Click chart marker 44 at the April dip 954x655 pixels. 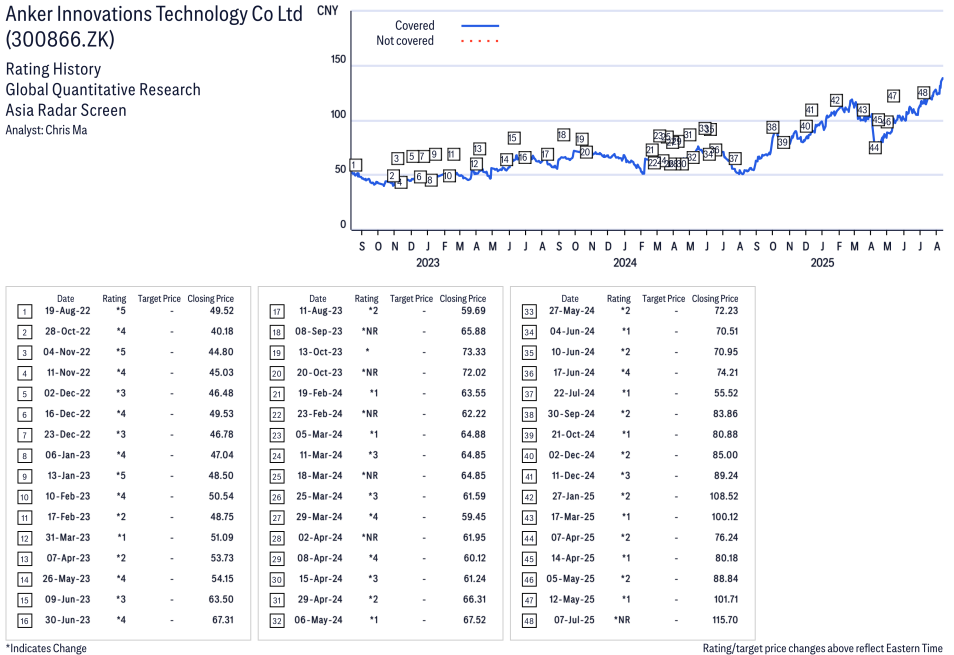[874, 147]
